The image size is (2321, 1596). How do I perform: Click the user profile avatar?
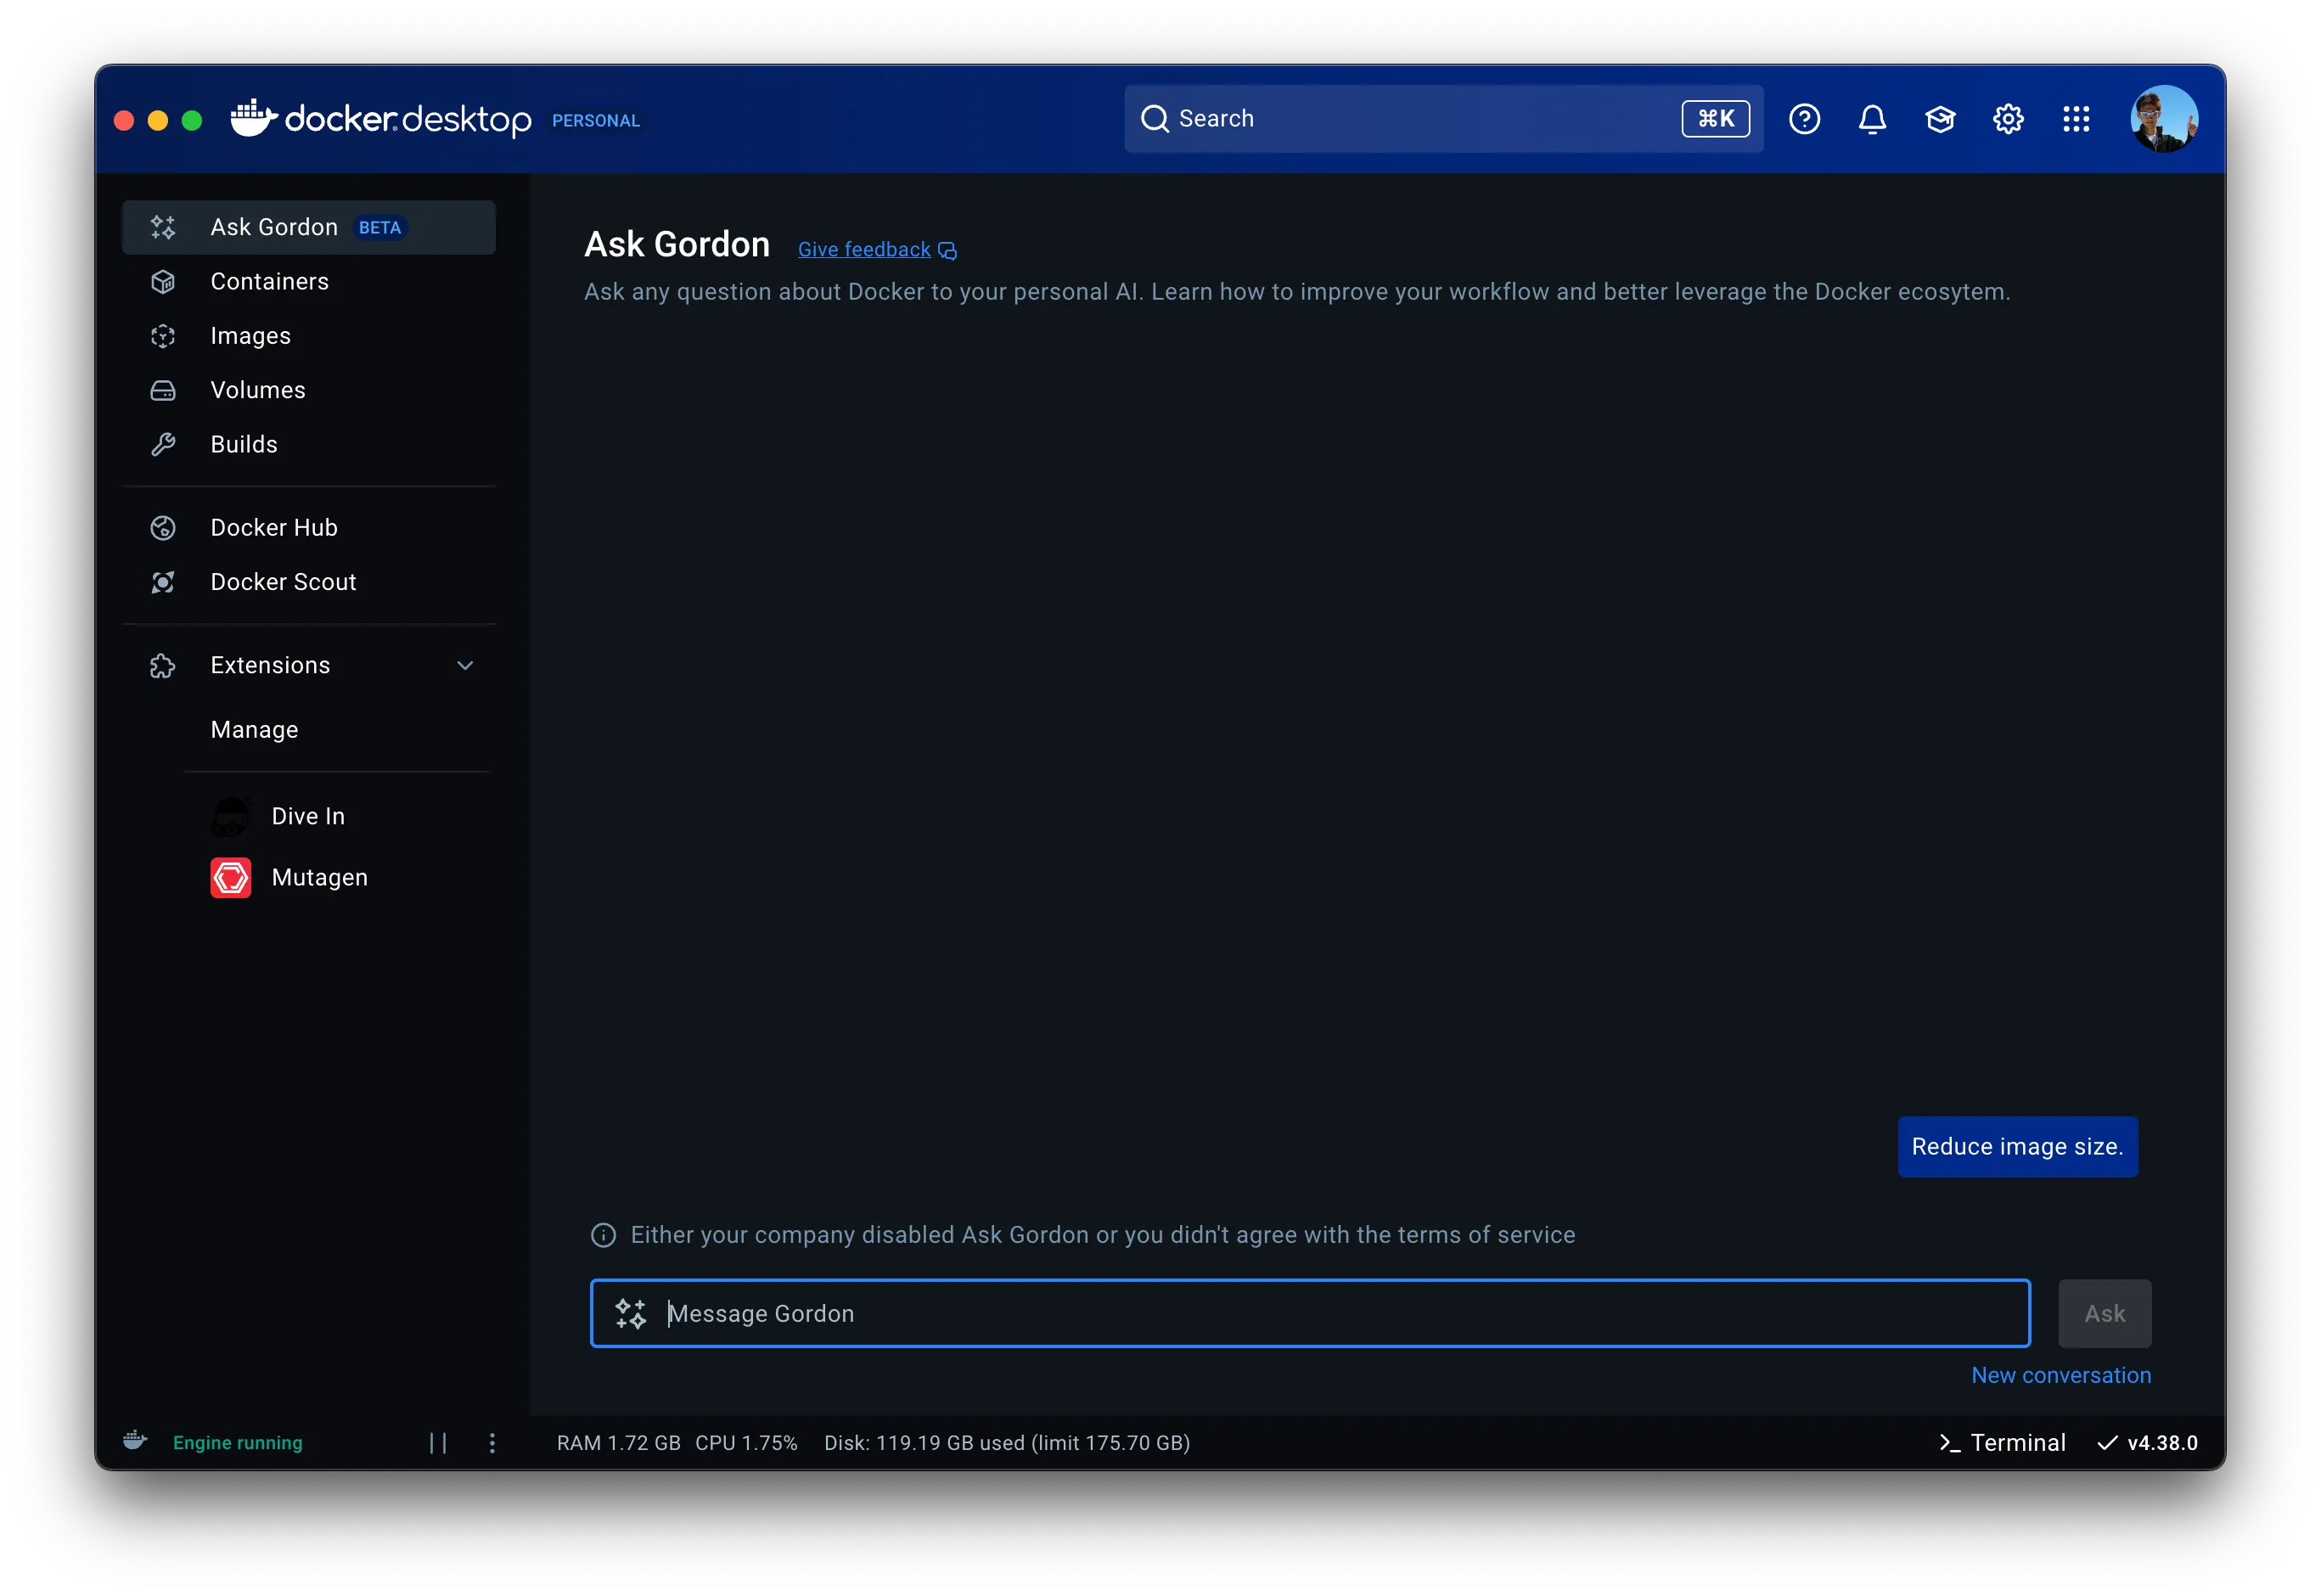point(2163,119)
